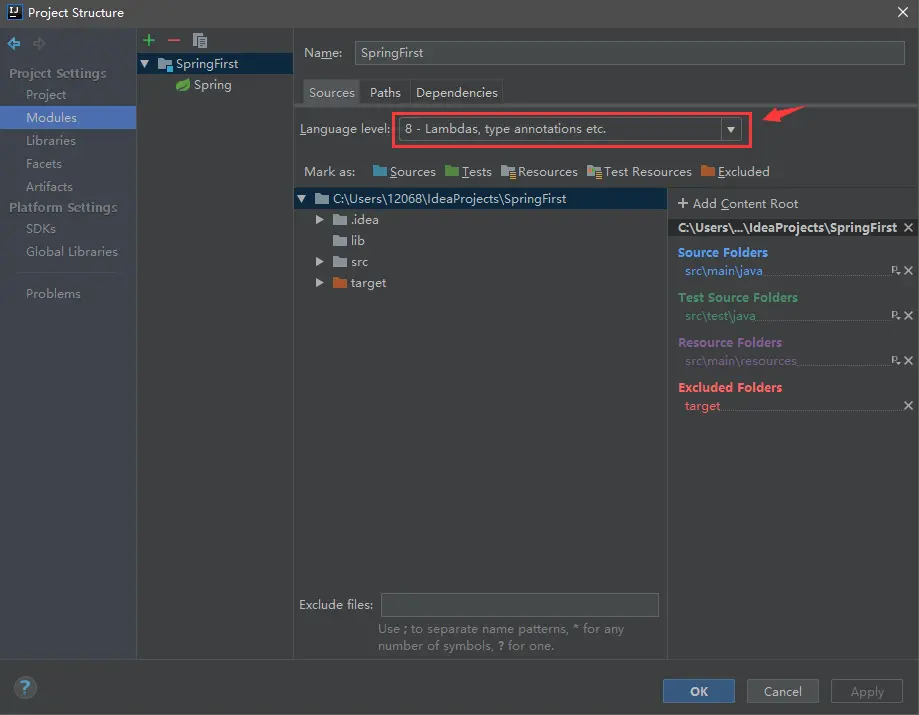The height and width of the screenshot is (715, 919).
Task: Open help with question mark icon
Action: click(25, 687)
